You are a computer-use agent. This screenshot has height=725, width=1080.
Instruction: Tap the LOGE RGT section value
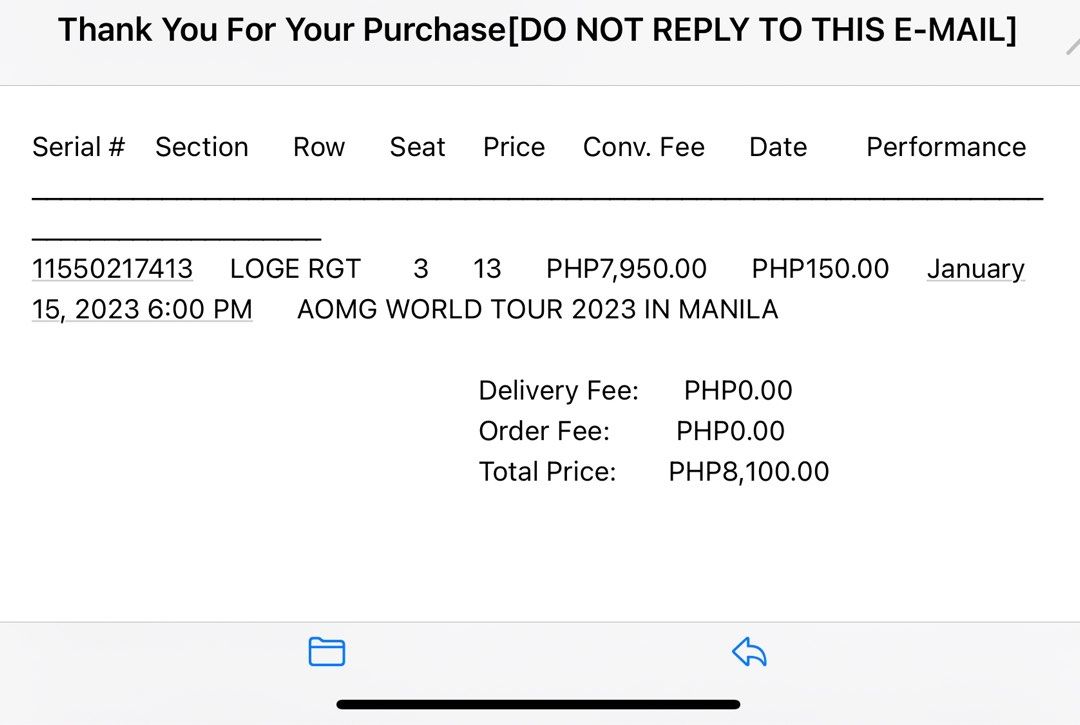[x=295, y=269]
